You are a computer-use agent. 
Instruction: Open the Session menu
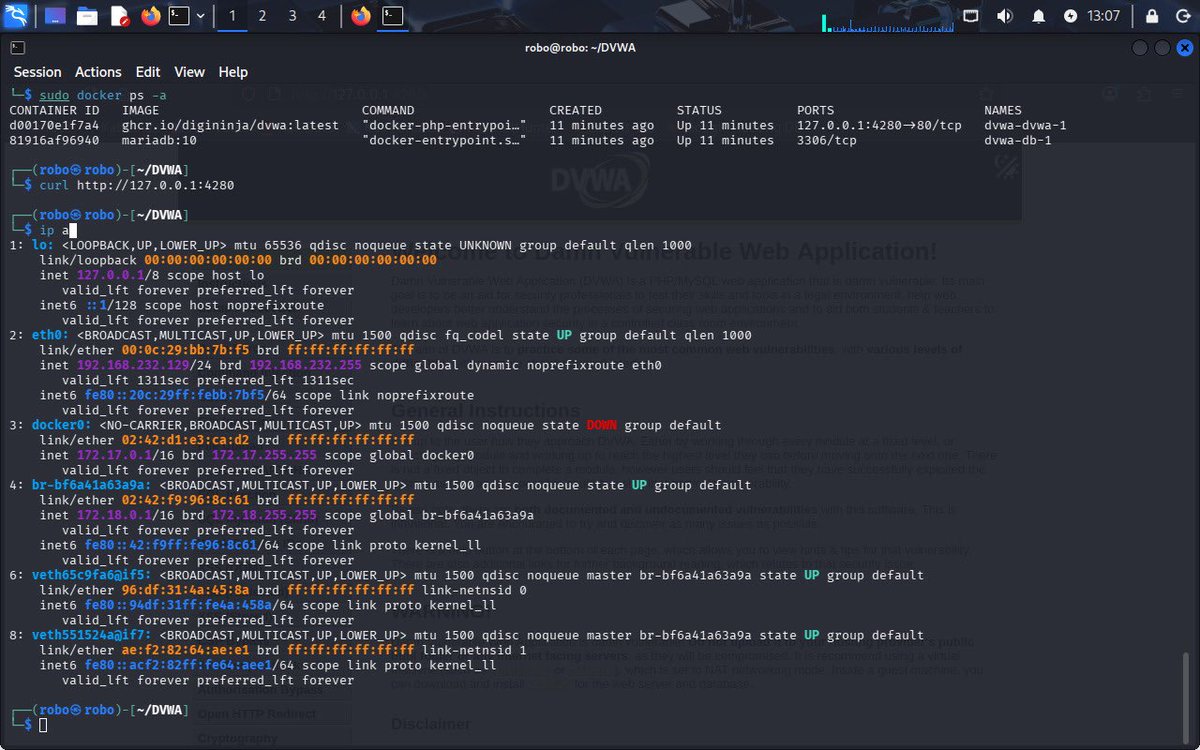pyautogui.click(x=37, y=72)
